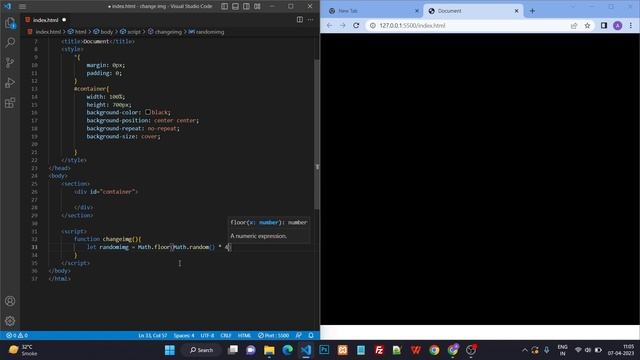Open the Windows Start menu
Viewport: 640px width, 360px height.
(170, 350)
